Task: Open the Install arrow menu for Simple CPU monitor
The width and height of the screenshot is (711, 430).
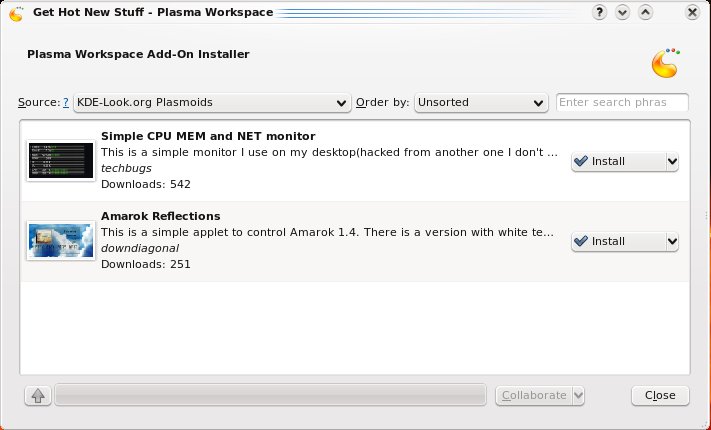Action: 672,162
